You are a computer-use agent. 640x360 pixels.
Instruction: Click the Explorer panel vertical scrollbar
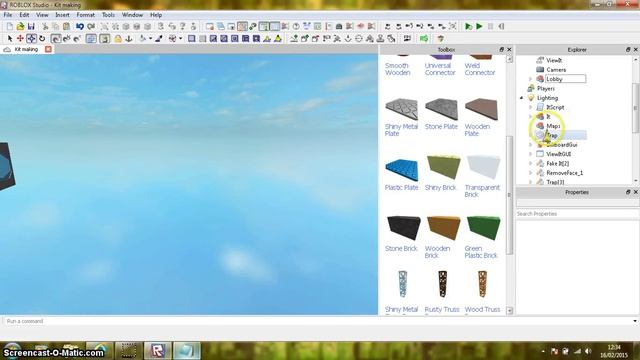636,108
